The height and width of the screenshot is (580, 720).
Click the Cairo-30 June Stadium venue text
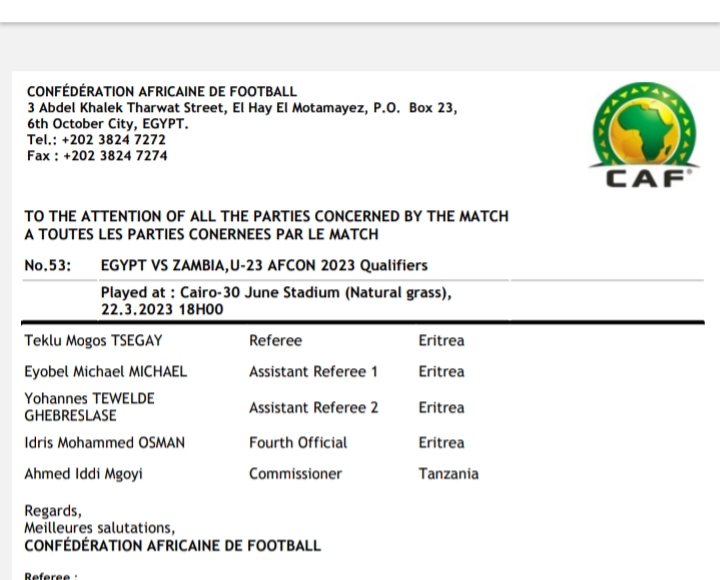276,293
